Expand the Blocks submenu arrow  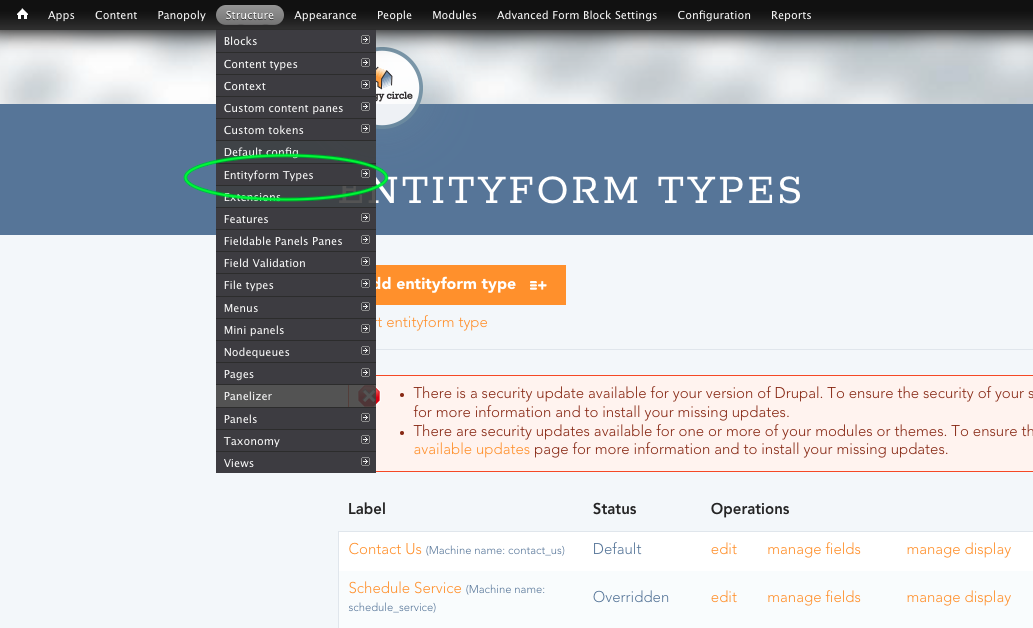coord(365,40)
